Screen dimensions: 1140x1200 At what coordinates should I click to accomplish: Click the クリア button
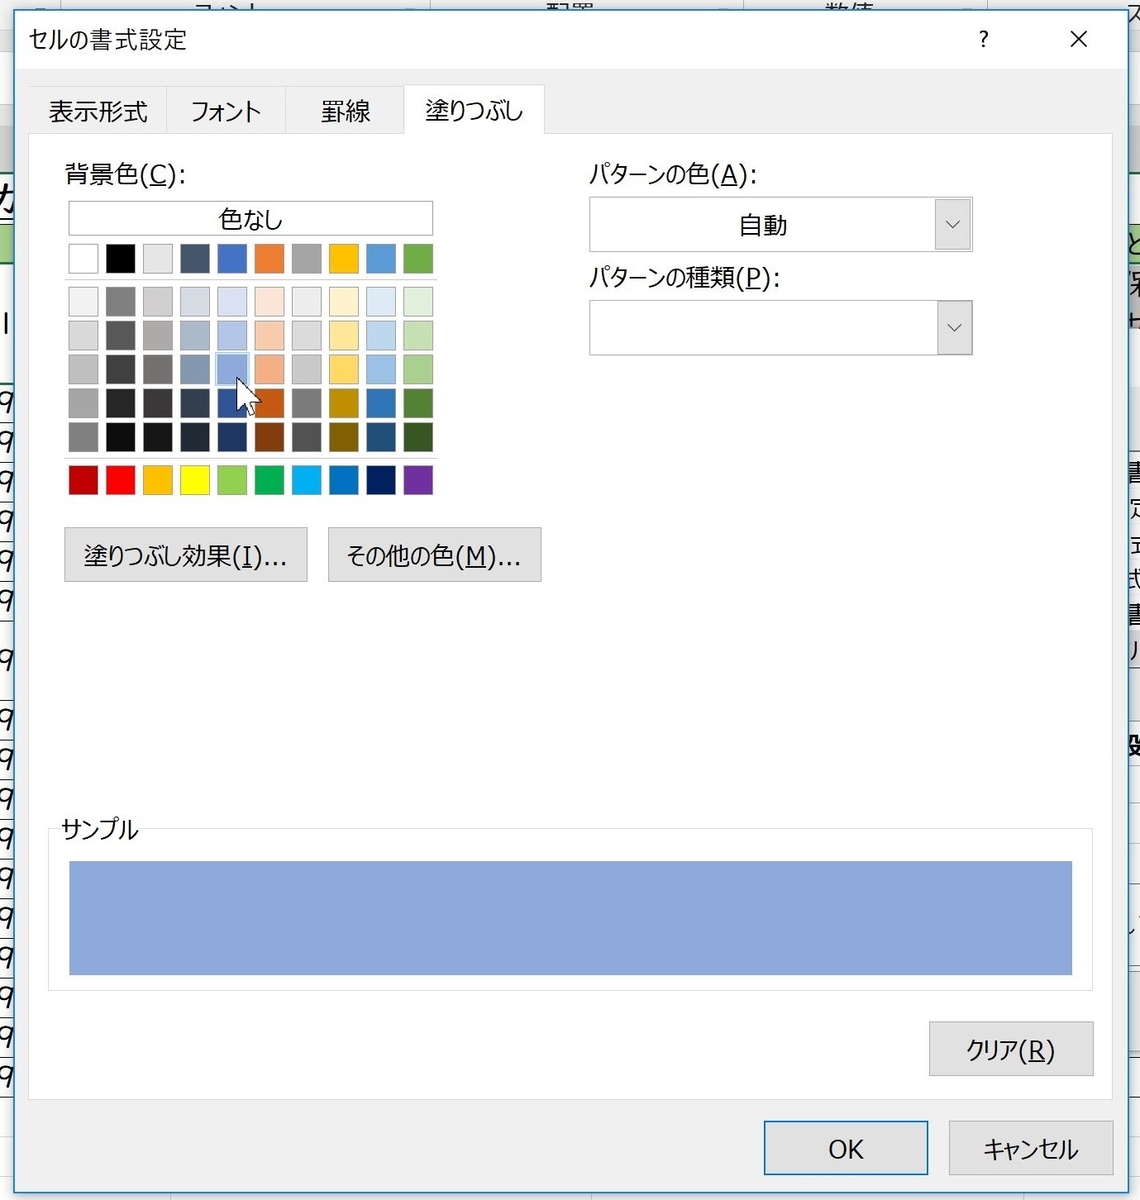(1010, 1048)
